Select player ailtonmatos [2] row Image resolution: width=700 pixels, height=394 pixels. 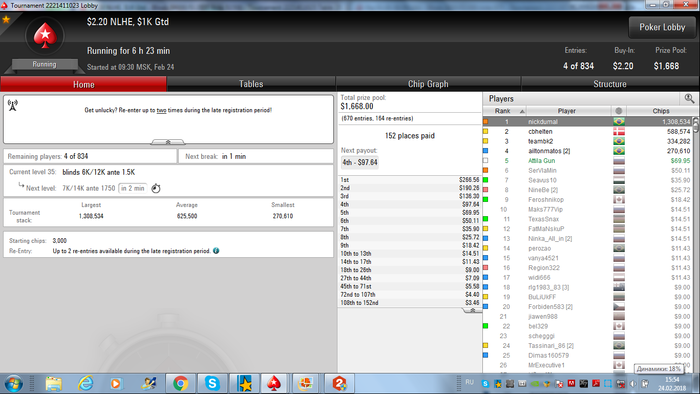pyautogui.click(x=588, y=151)
